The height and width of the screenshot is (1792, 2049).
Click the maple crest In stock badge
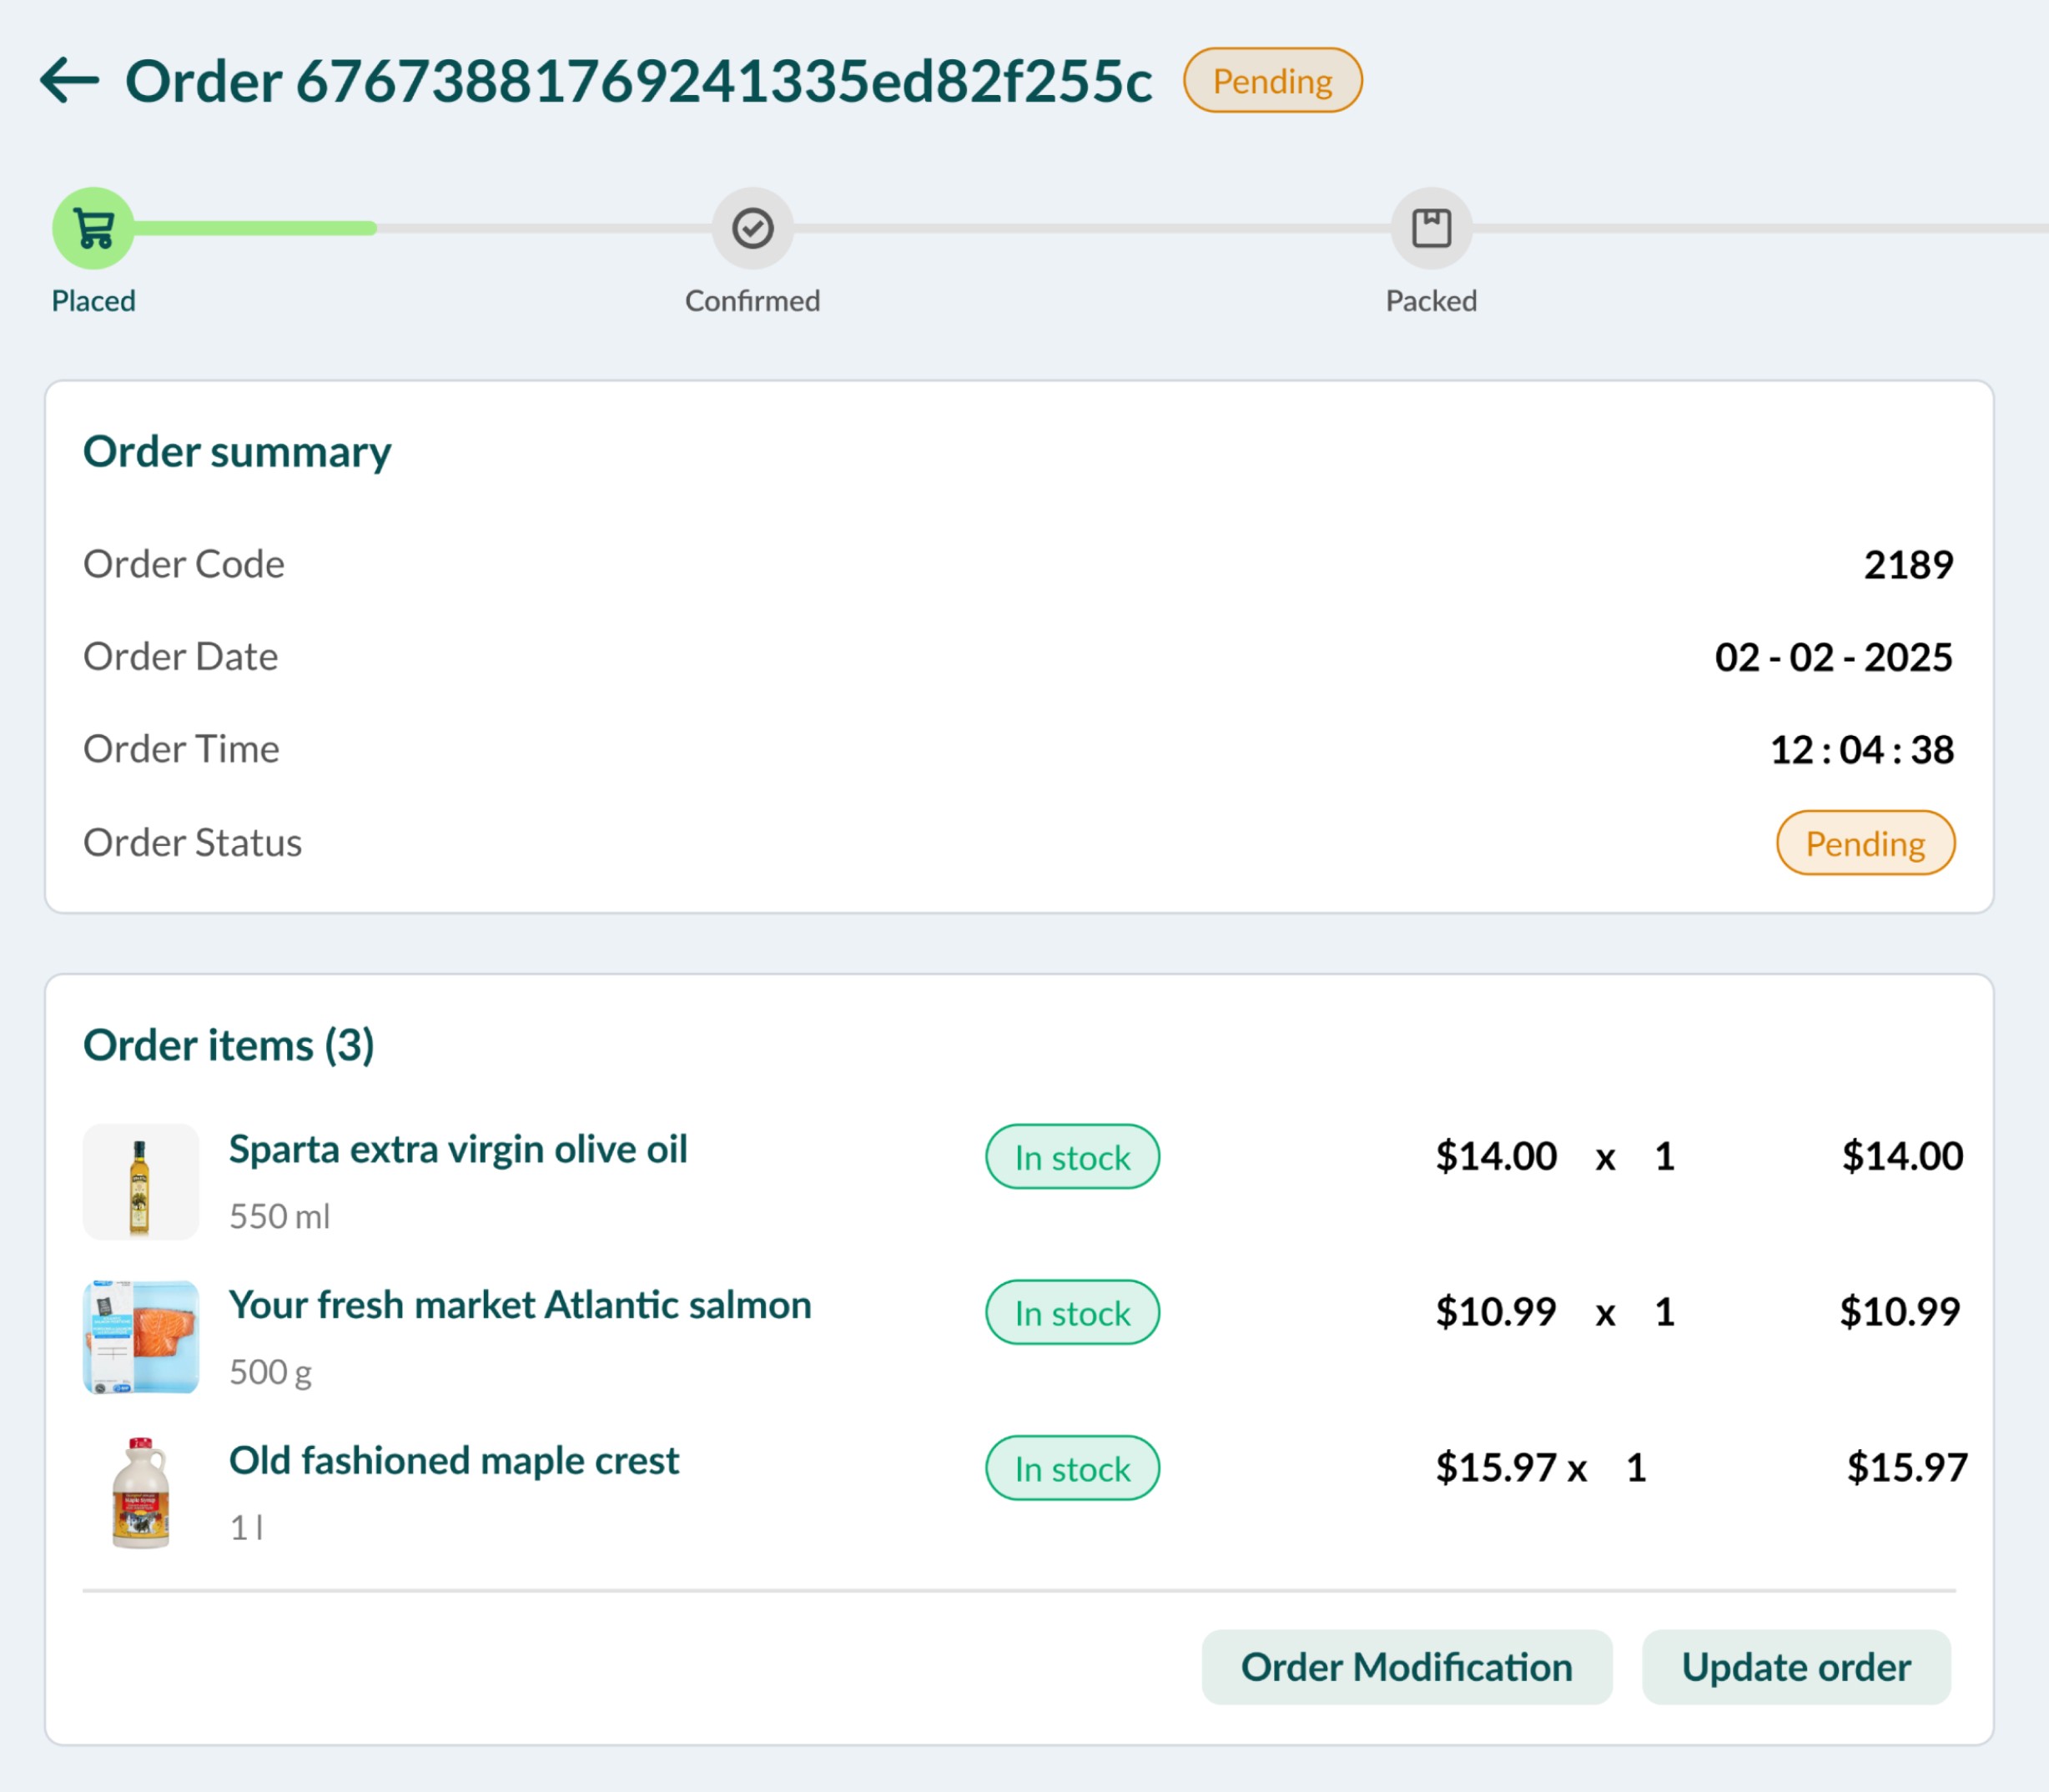coord(1072,1468)
